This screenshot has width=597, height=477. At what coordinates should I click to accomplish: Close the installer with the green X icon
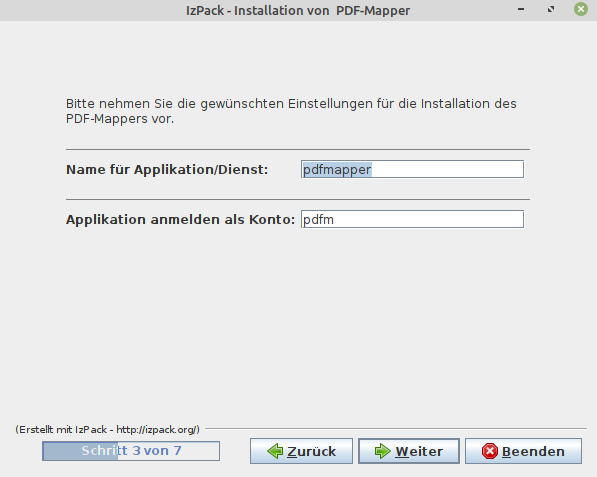pyautogui.click(x=581, y=9)
